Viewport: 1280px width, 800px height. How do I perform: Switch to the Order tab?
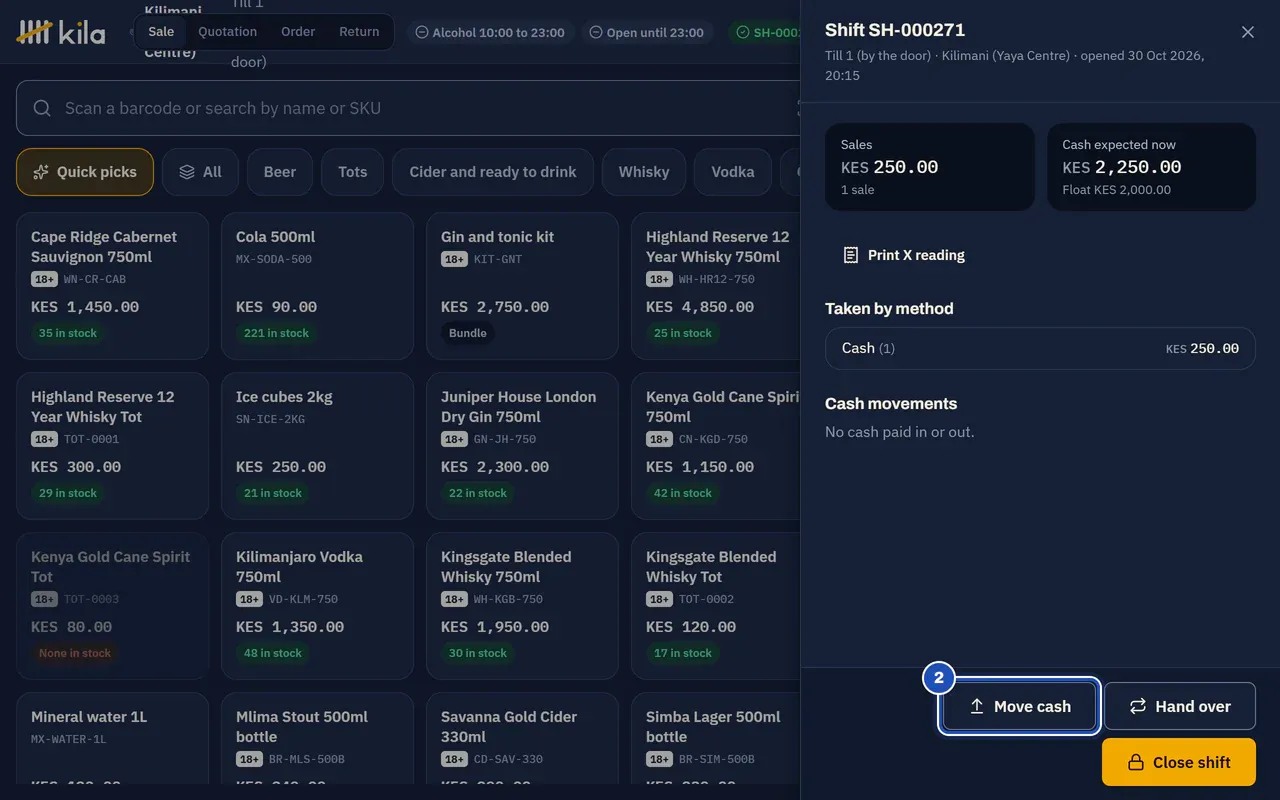coord(298,31)
